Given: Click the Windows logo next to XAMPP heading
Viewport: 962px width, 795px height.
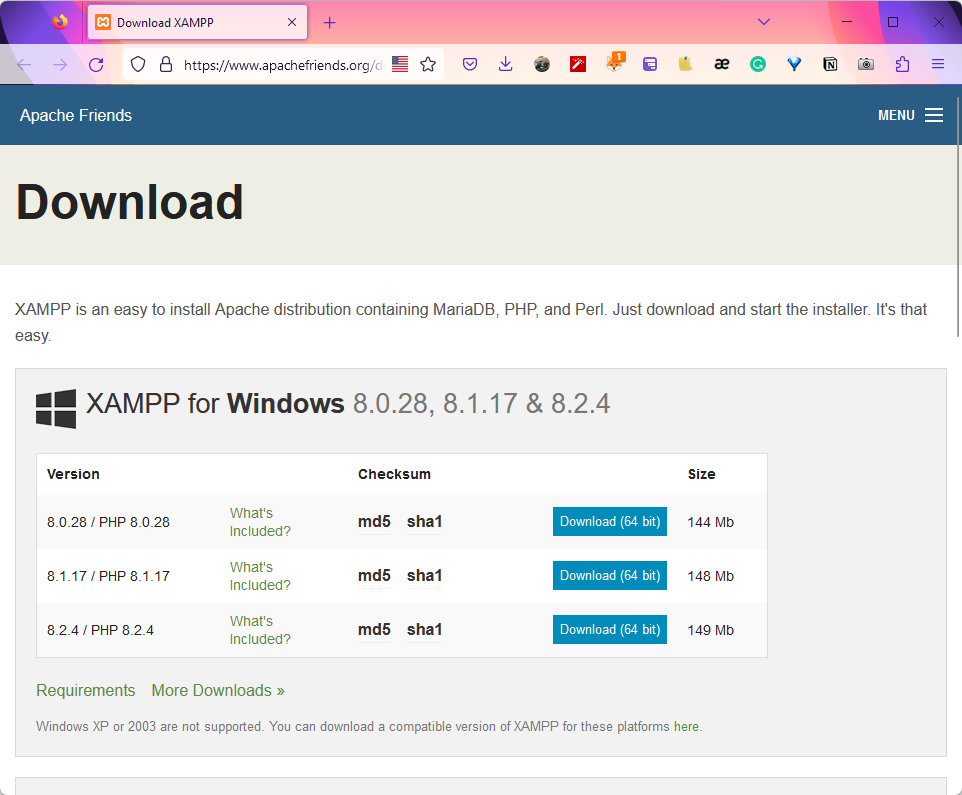Looking at the screenshot, I should tap(56, 409).
